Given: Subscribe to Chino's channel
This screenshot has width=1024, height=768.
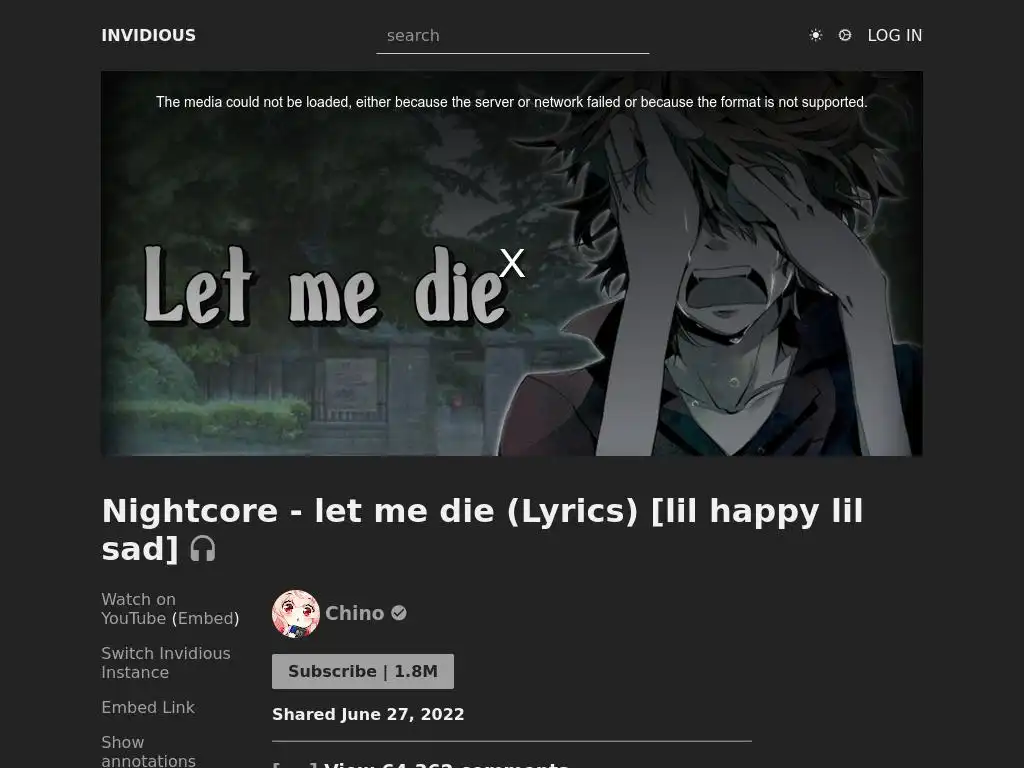Looking at the screenshot, I should pos(363,671).
